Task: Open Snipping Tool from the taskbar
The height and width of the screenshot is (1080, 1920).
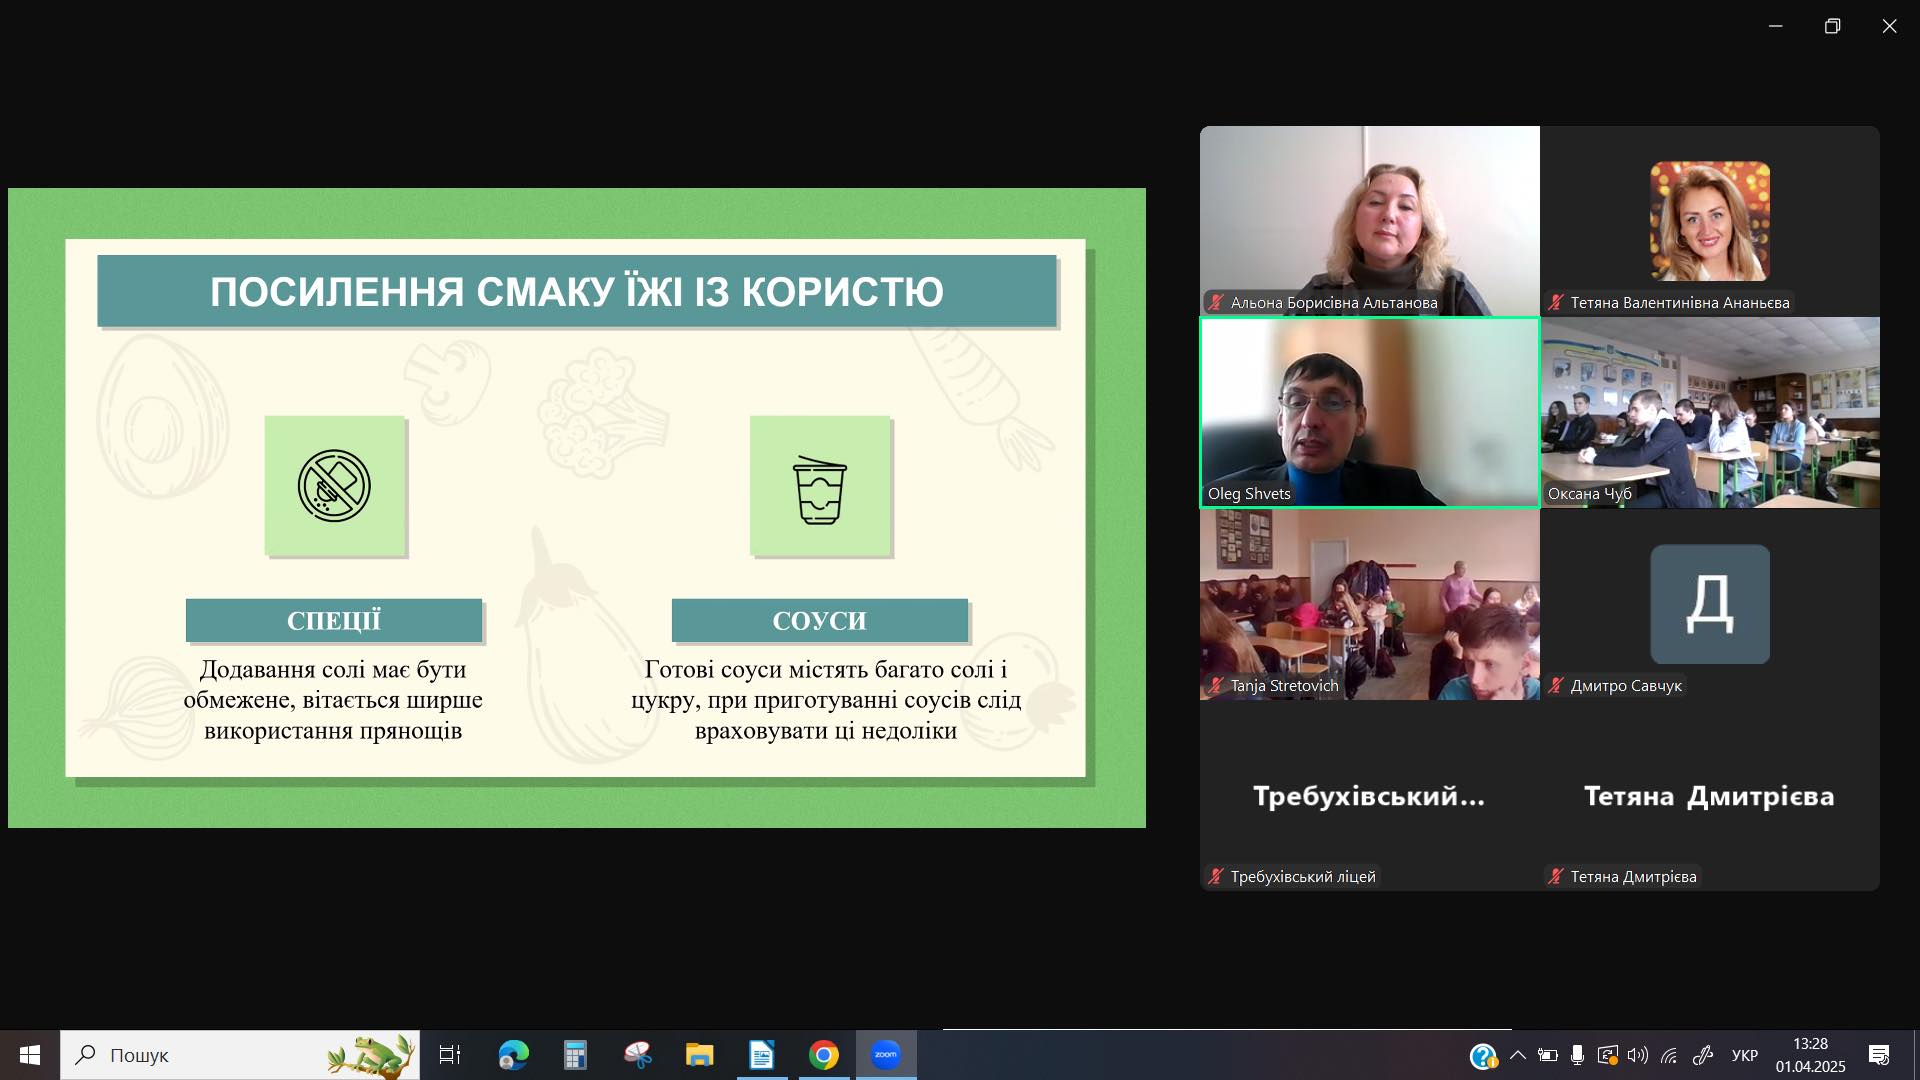Action: pos(637,1055)
